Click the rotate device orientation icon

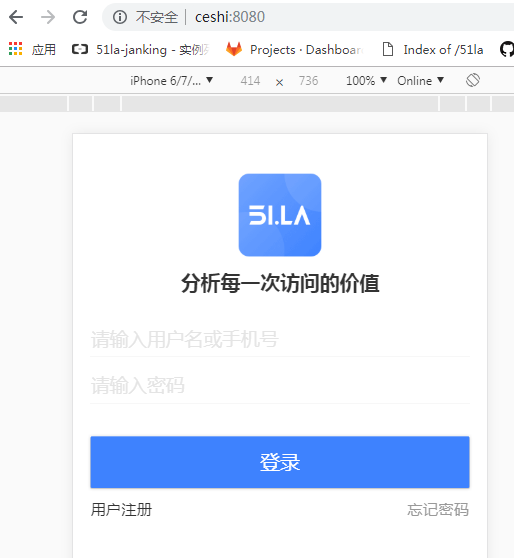(473, 80)
